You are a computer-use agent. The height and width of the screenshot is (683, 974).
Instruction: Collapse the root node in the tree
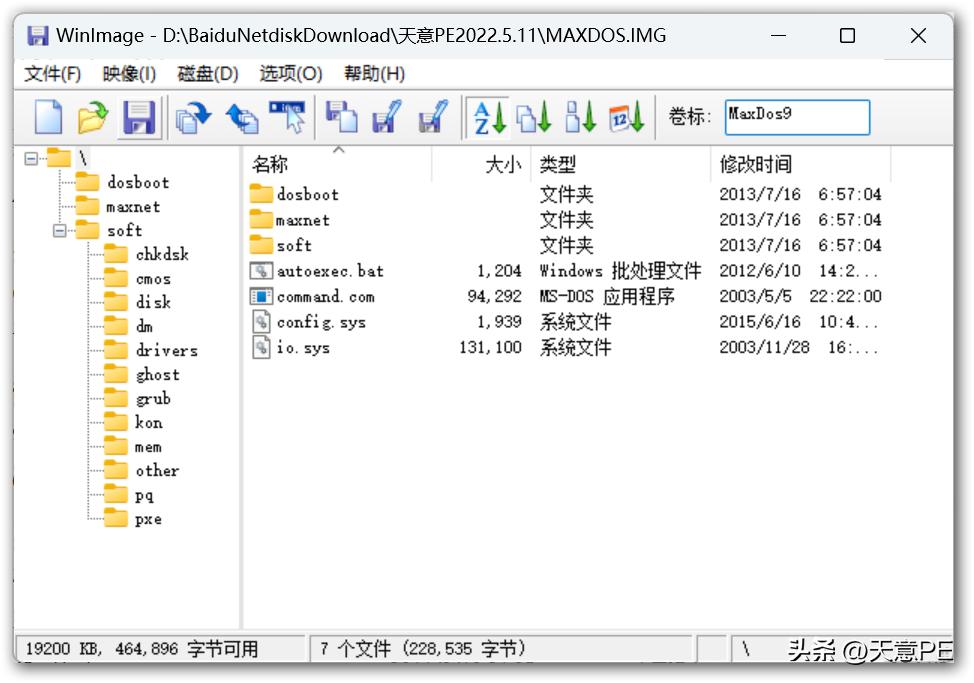coord(31,159)
